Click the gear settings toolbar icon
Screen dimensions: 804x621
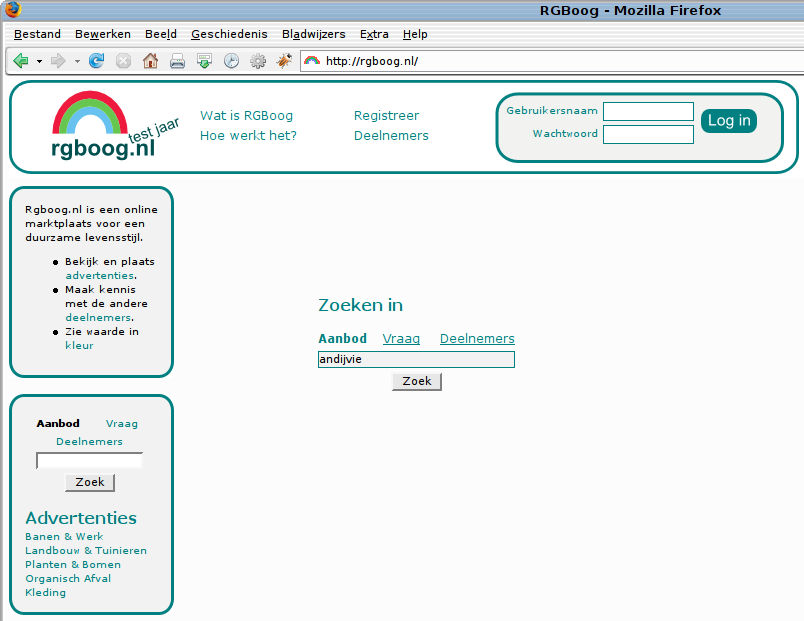(x=258, y=61)
